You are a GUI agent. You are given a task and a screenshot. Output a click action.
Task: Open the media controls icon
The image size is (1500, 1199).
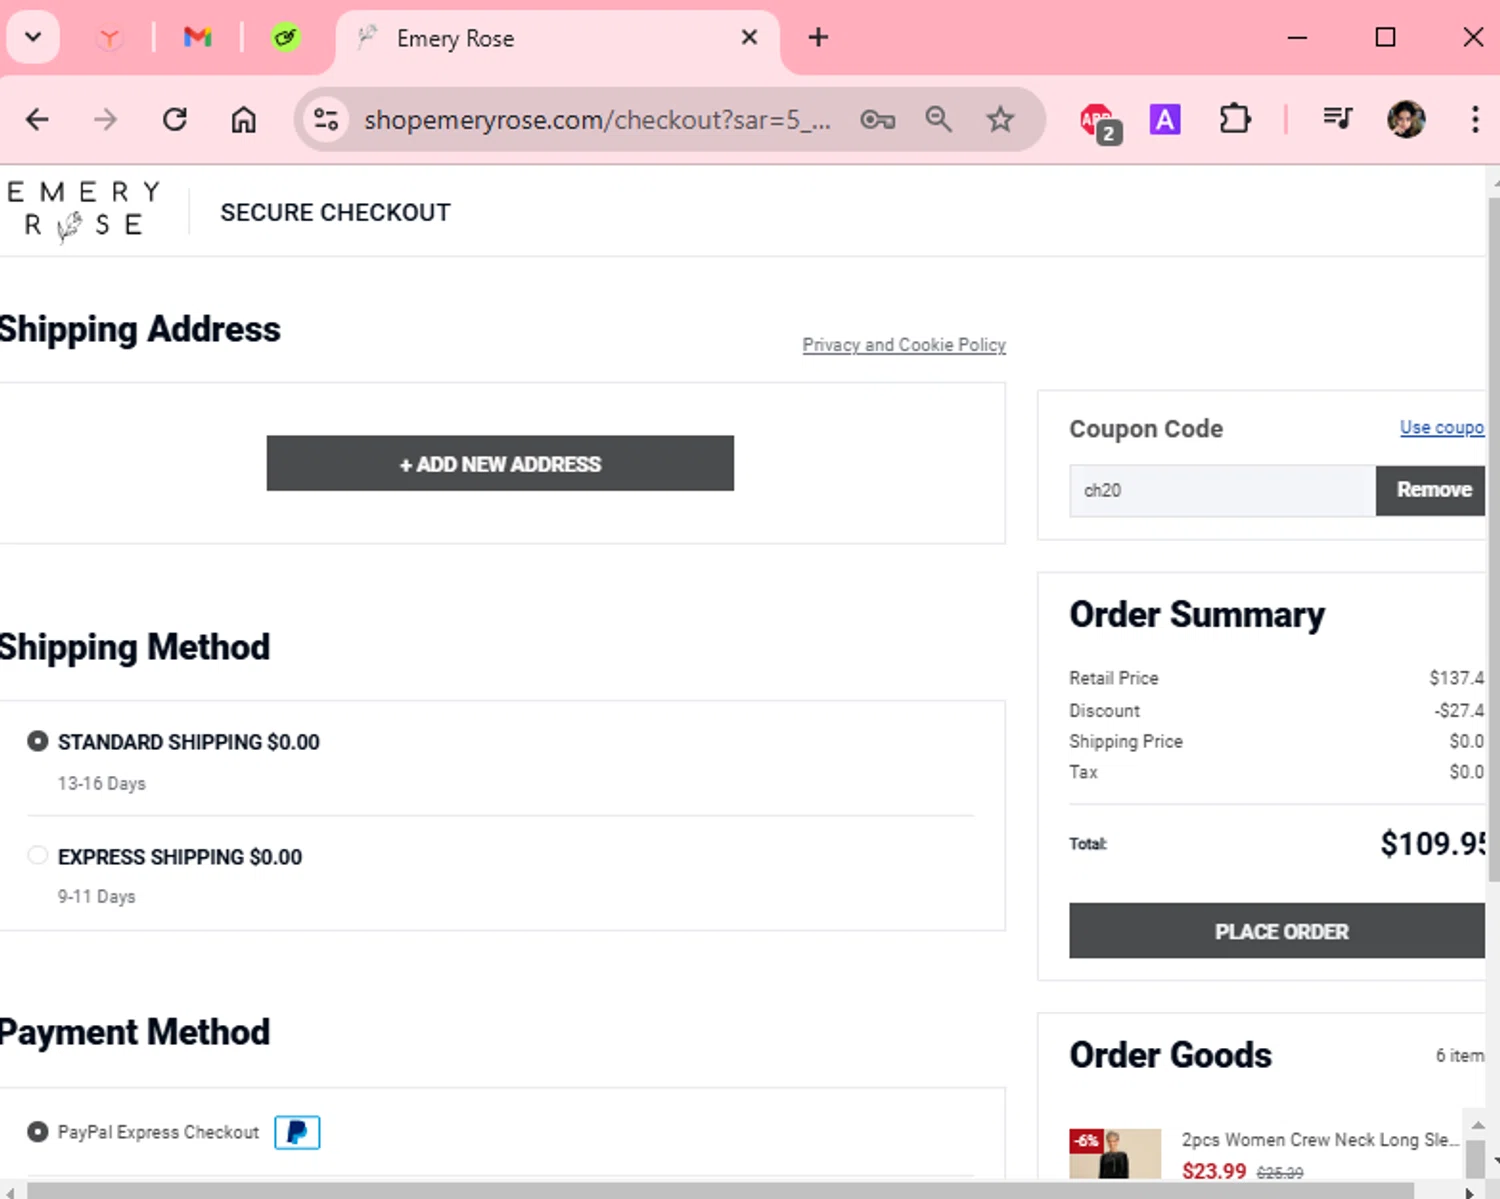1337,120
